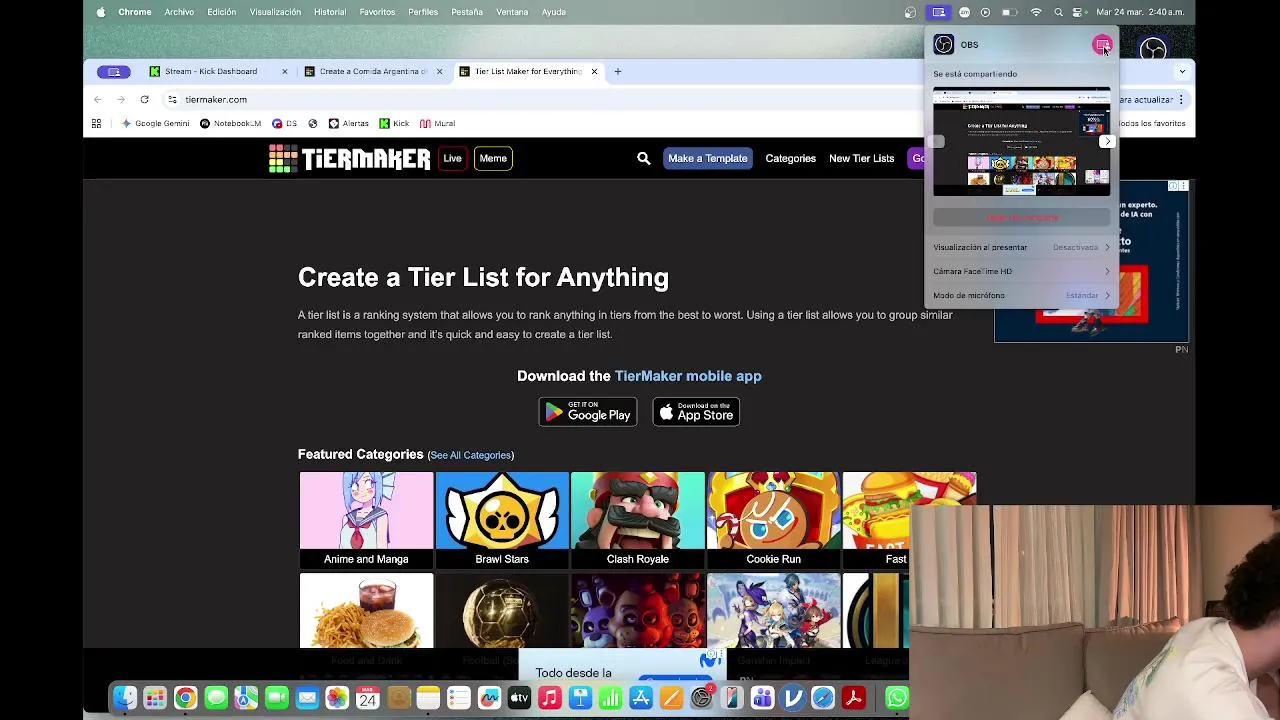The height and width of the screenshot is (720, 1280).
Task: Open the Clash Royale category
Action: 638,520
